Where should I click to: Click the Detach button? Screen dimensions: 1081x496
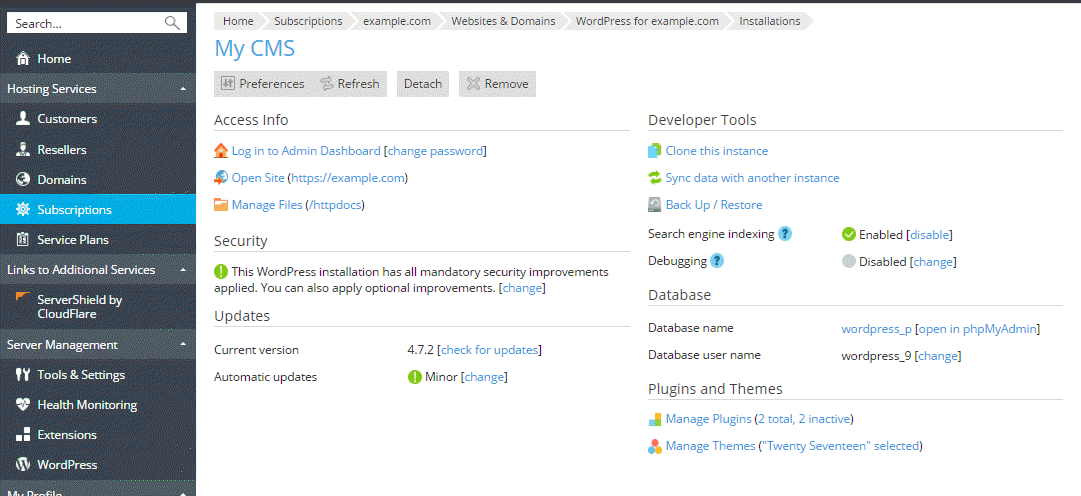pos(422,84)
